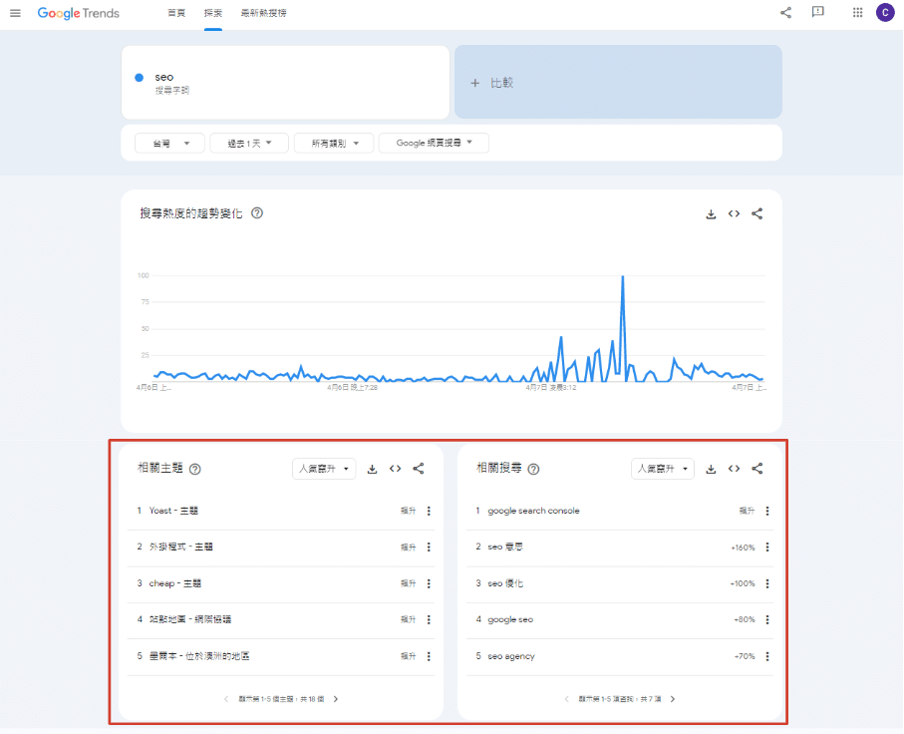
Task: Go to the 首頁 (Home) tab
Action: [x=176, y=13]
